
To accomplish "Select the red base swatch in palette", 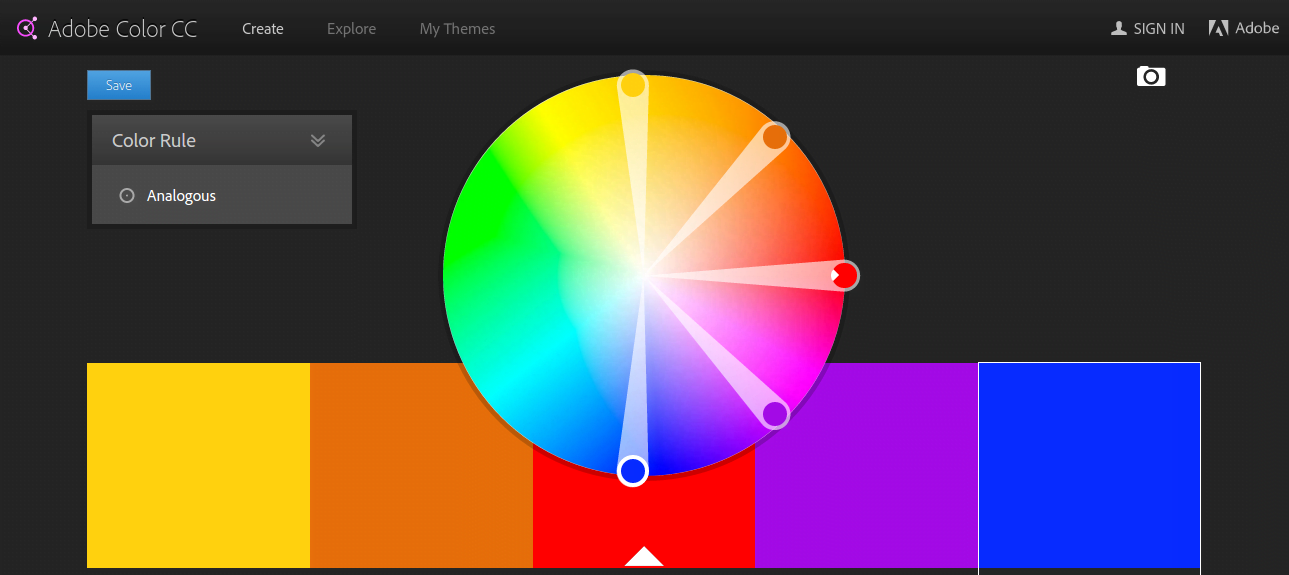I will tap(644, 520).
